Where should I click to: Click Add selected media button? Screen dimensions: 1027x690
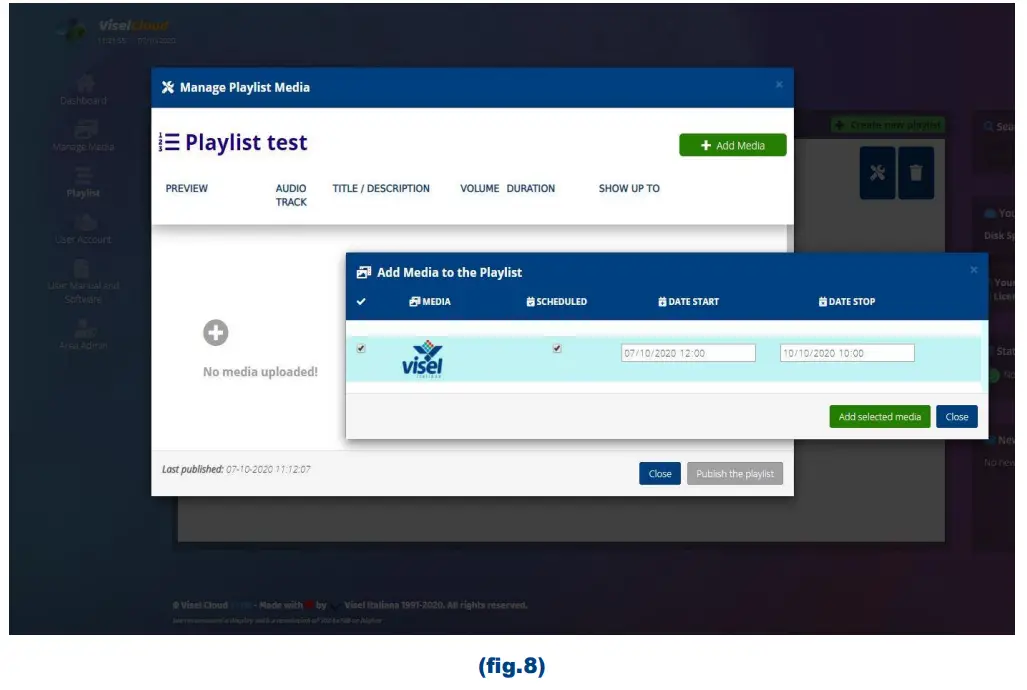point(879,417)
